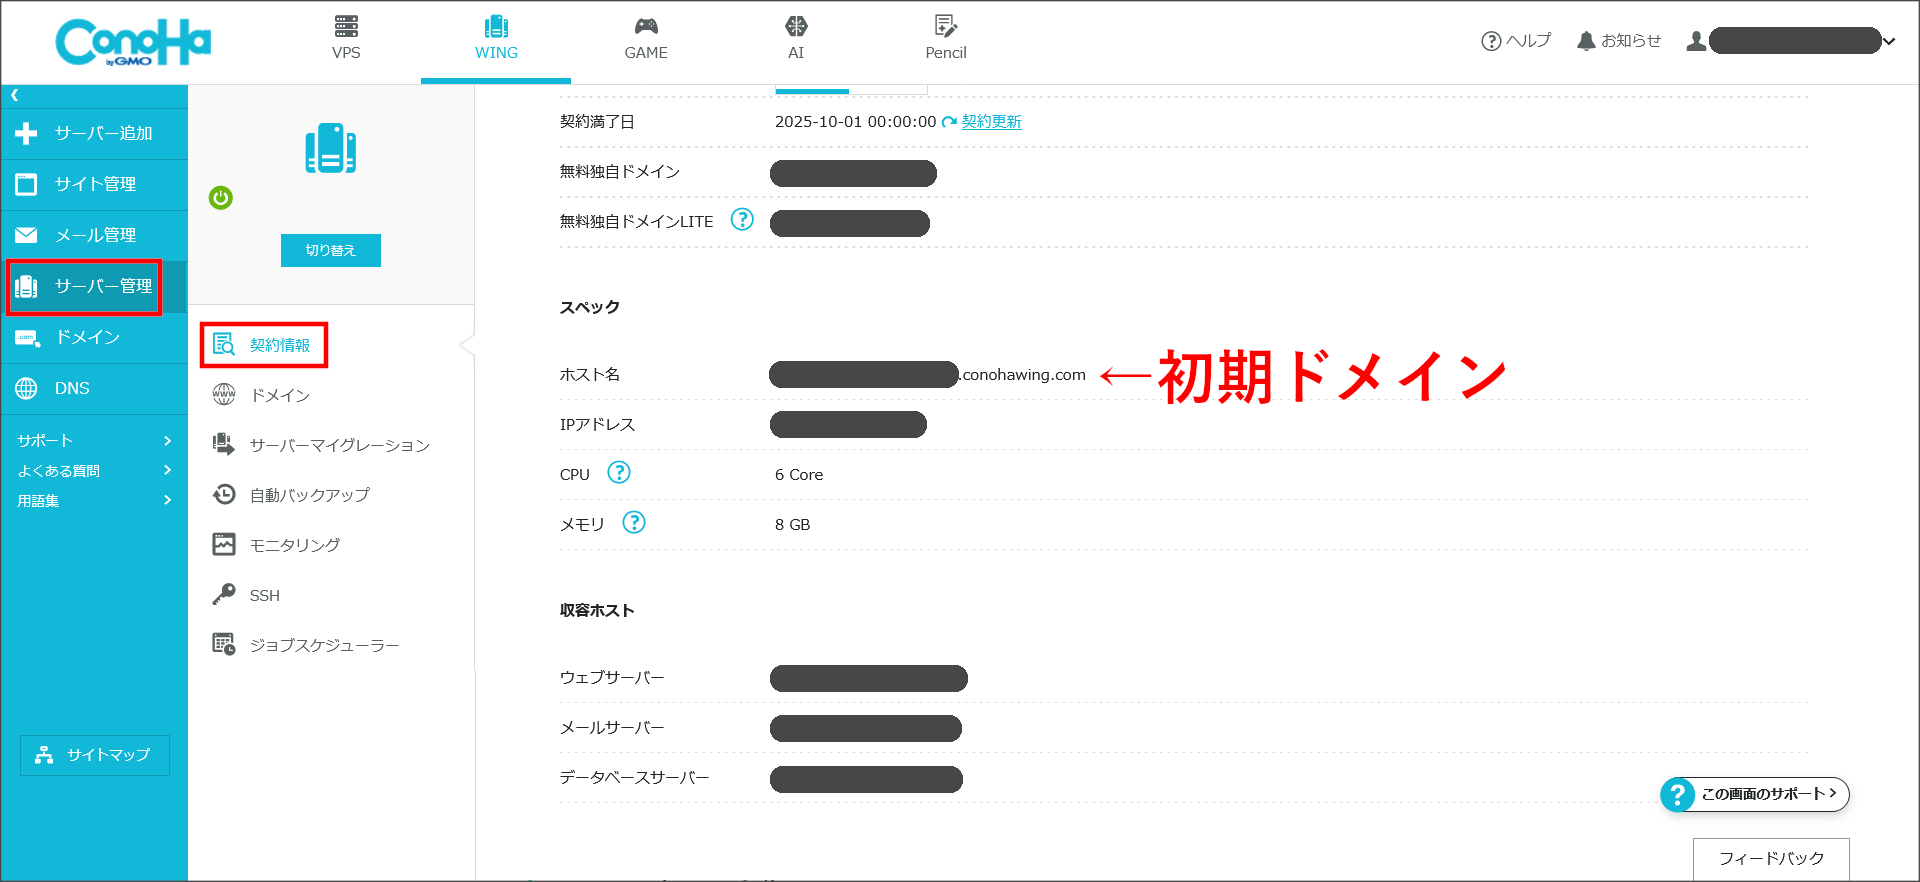Click the 契約更新 link
1920x882 pixels.
click(x=991, y=122)
